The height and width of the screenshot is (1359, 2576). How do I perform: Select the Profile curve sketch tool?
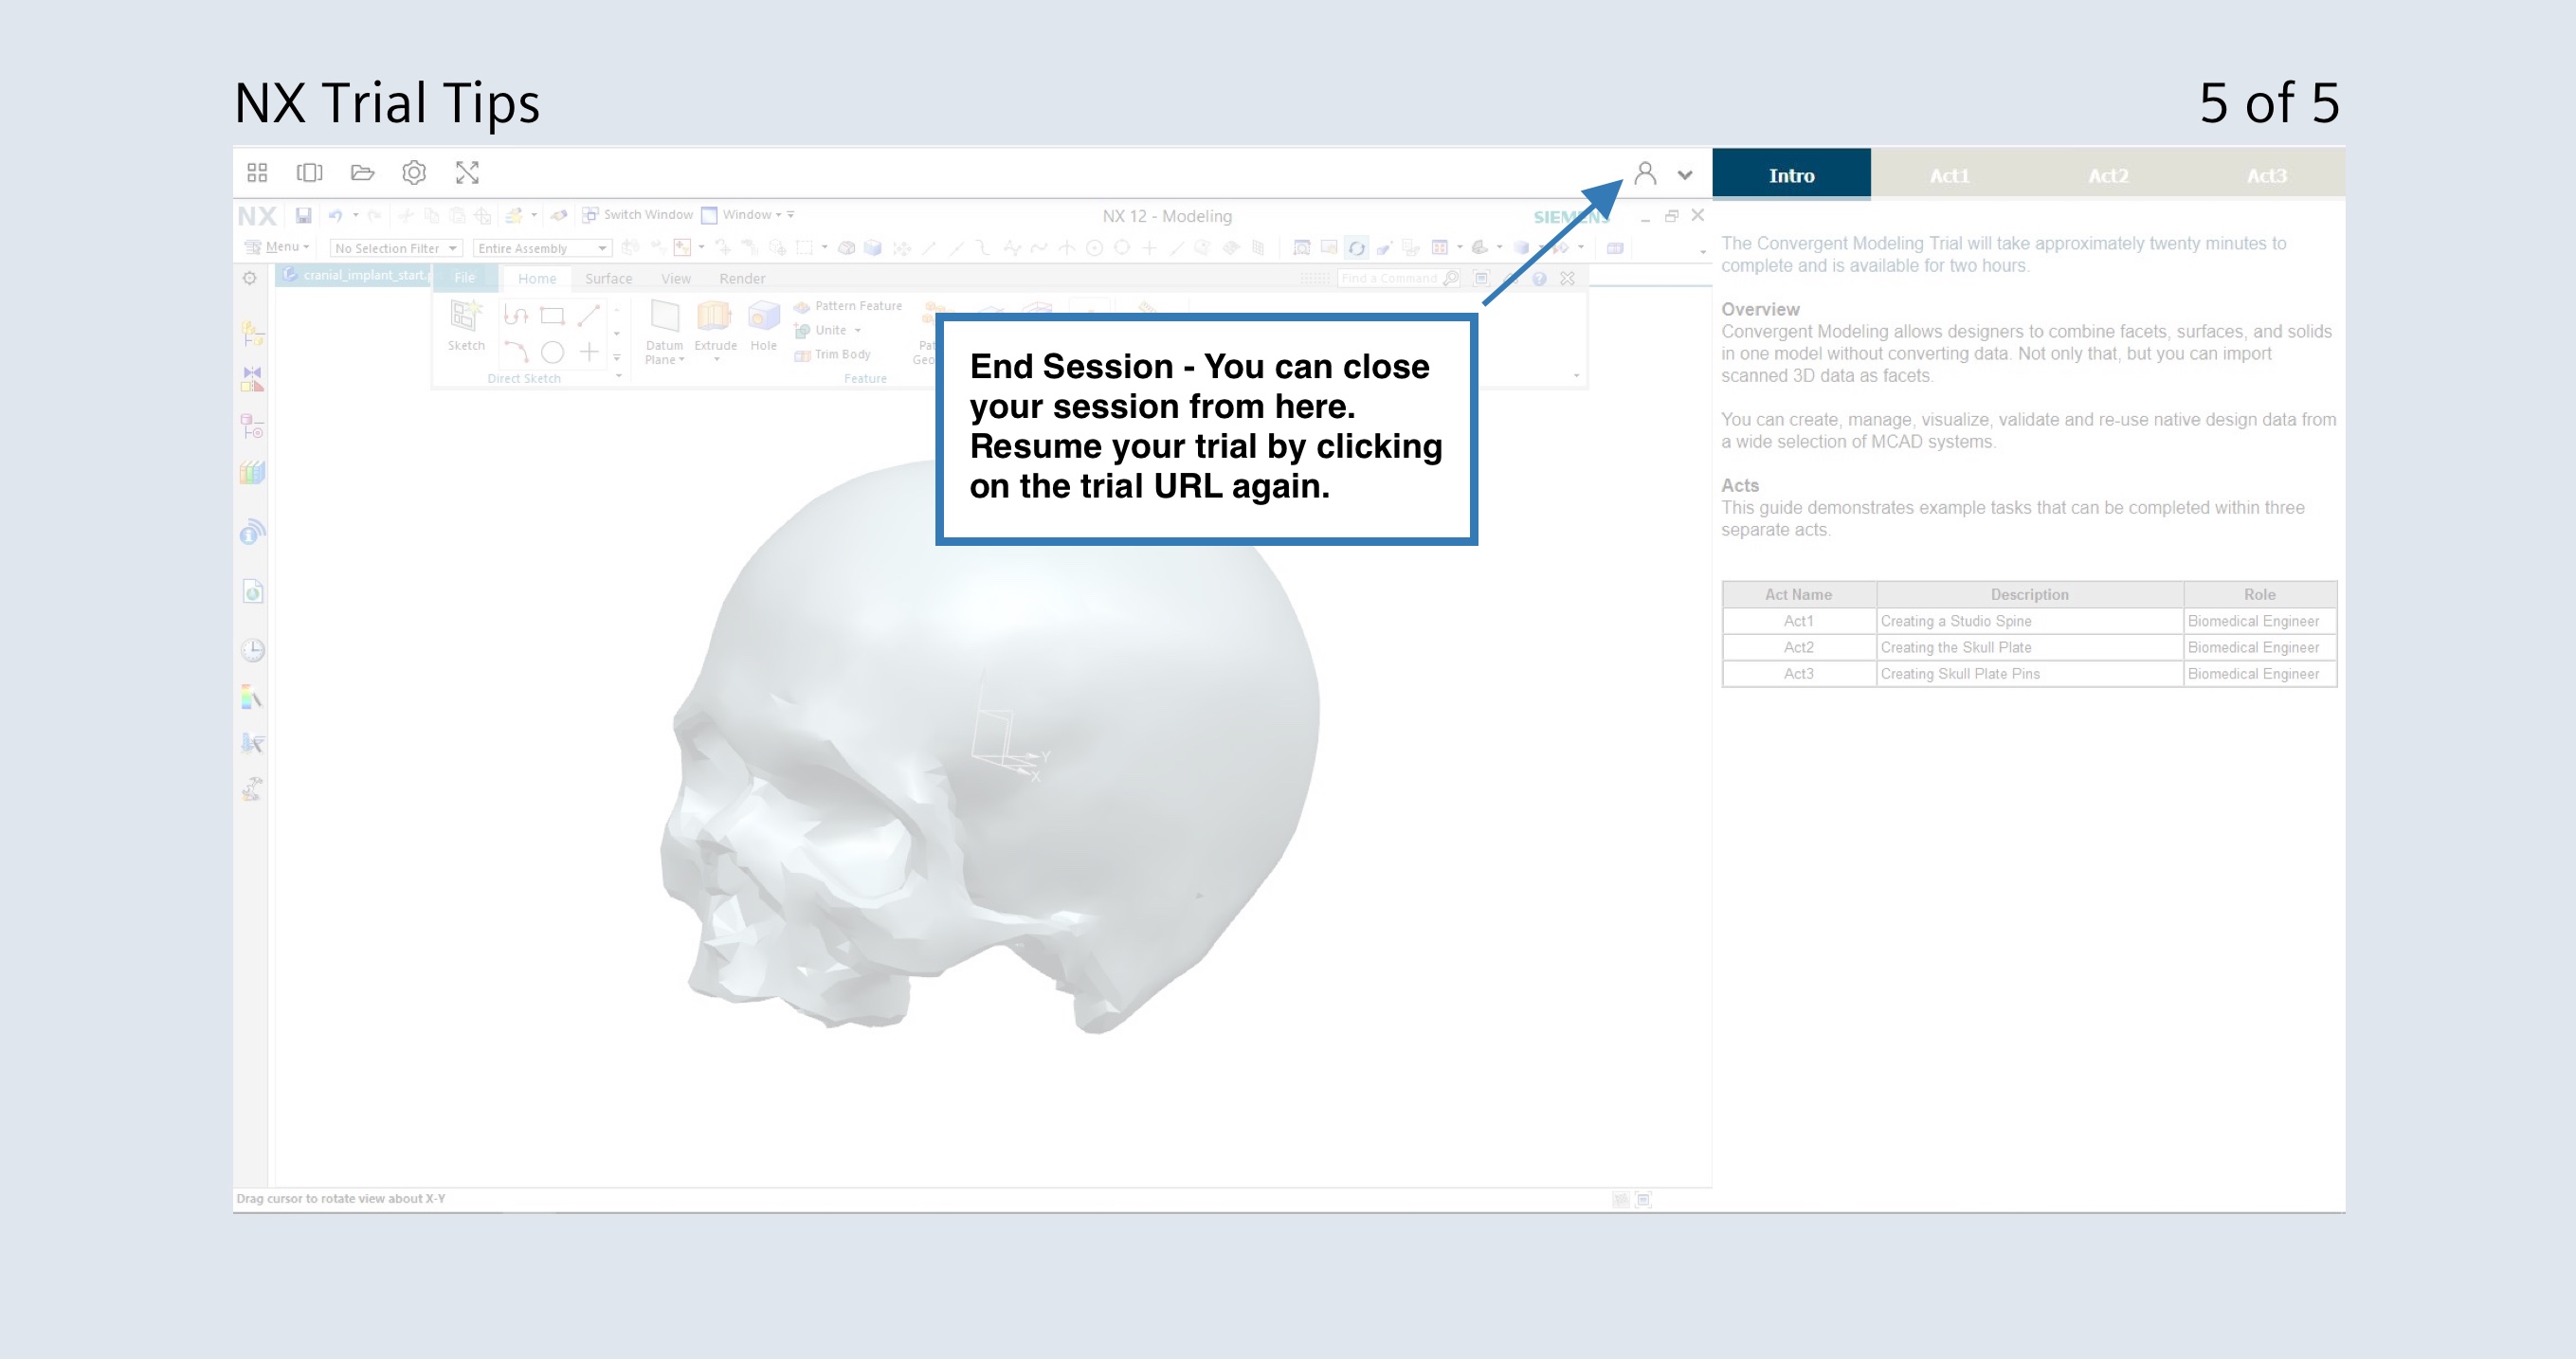[516, 316]
